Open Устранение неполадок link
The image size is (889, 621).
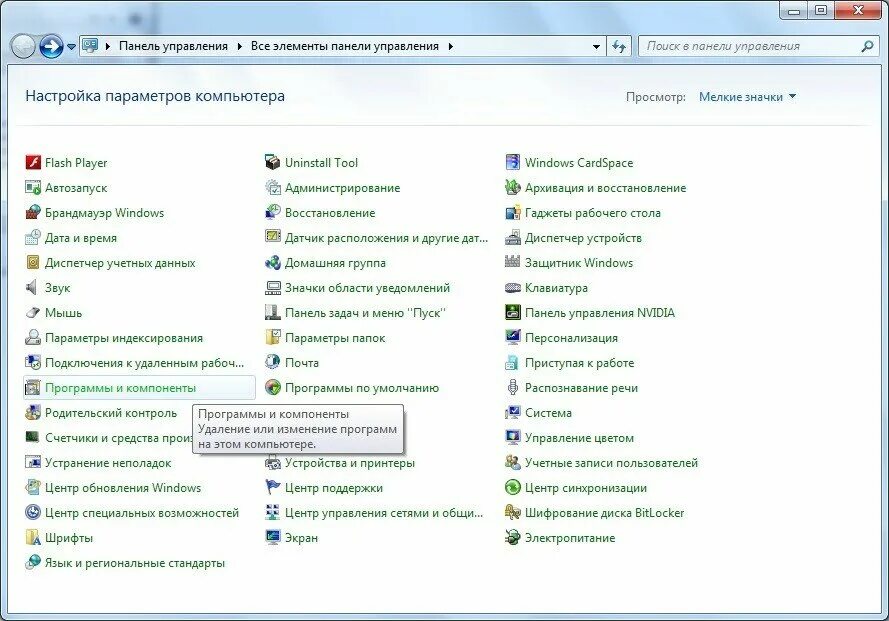pos(108,463)
